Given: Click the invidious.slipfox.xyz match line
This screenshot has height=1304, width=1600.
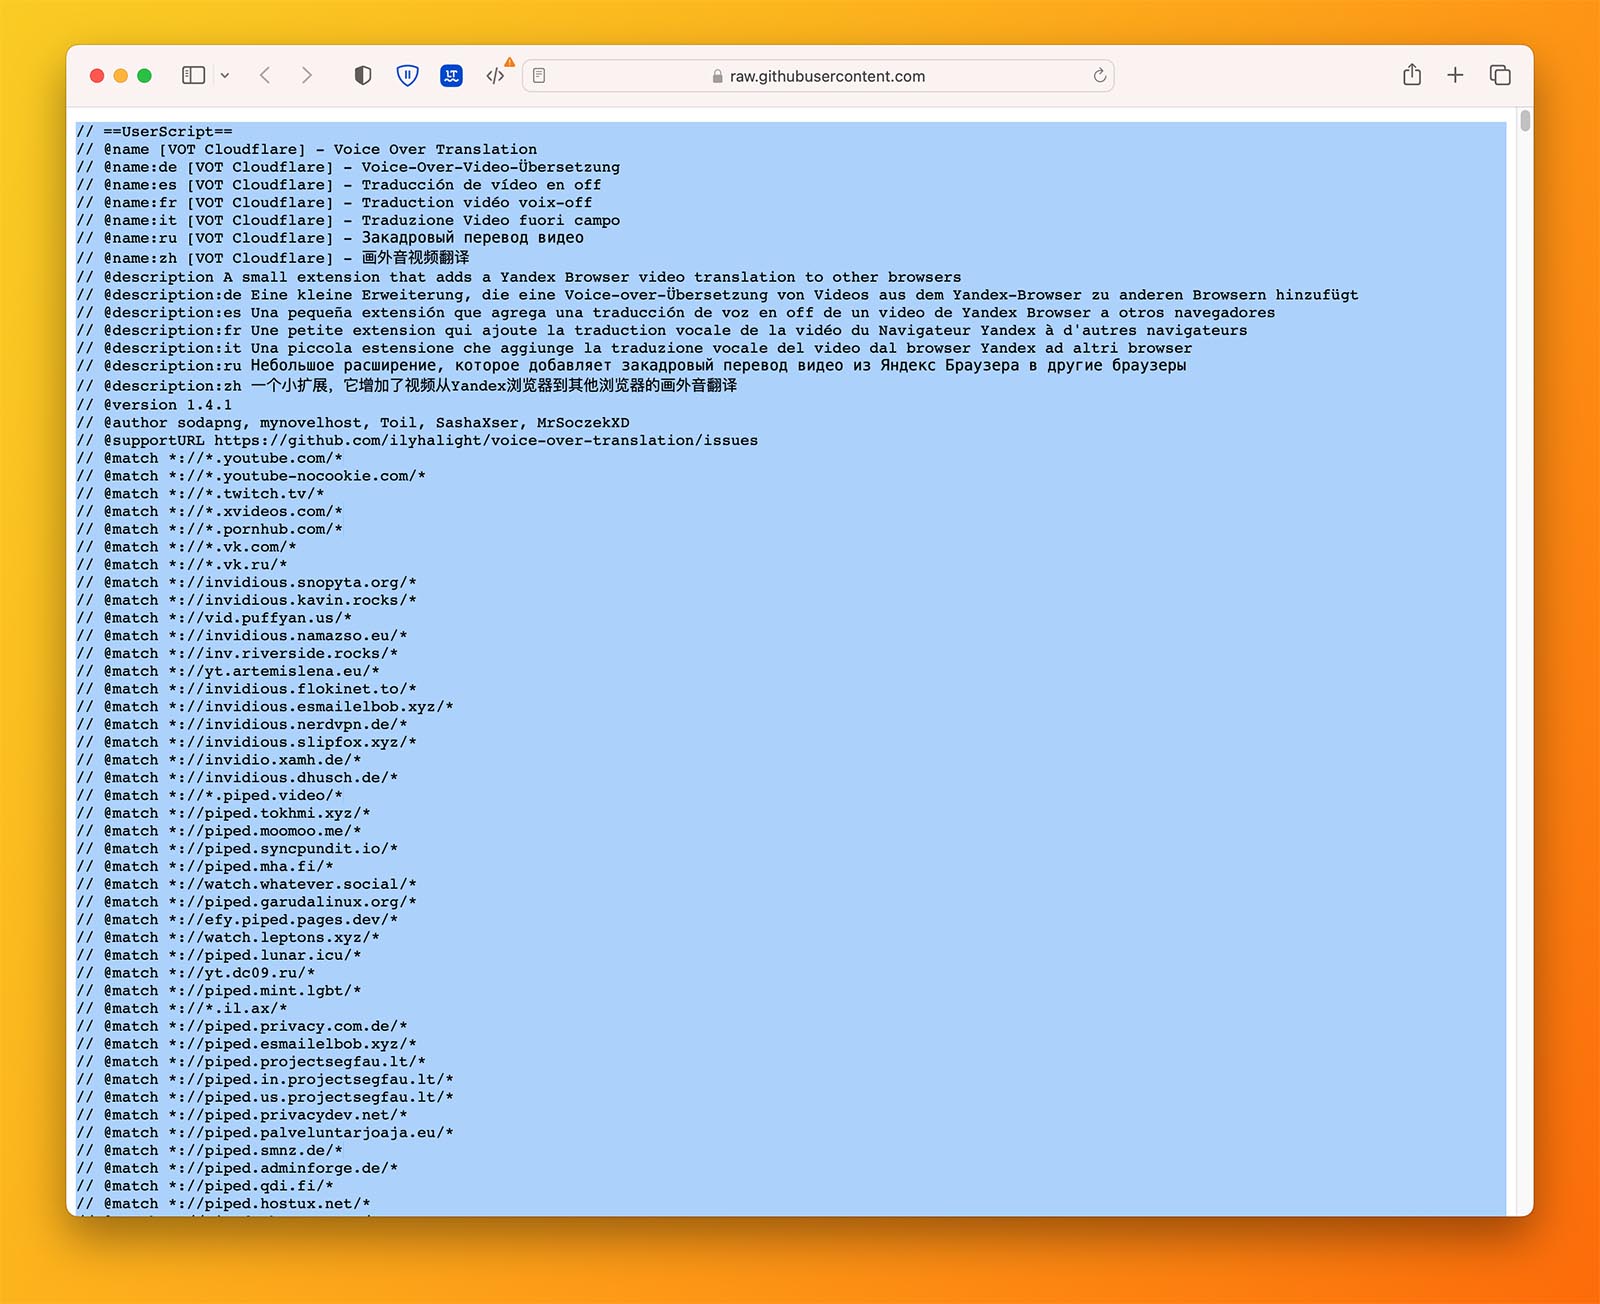Looking at the screenshot, I should pyautogui.click(x=247, y=743).
